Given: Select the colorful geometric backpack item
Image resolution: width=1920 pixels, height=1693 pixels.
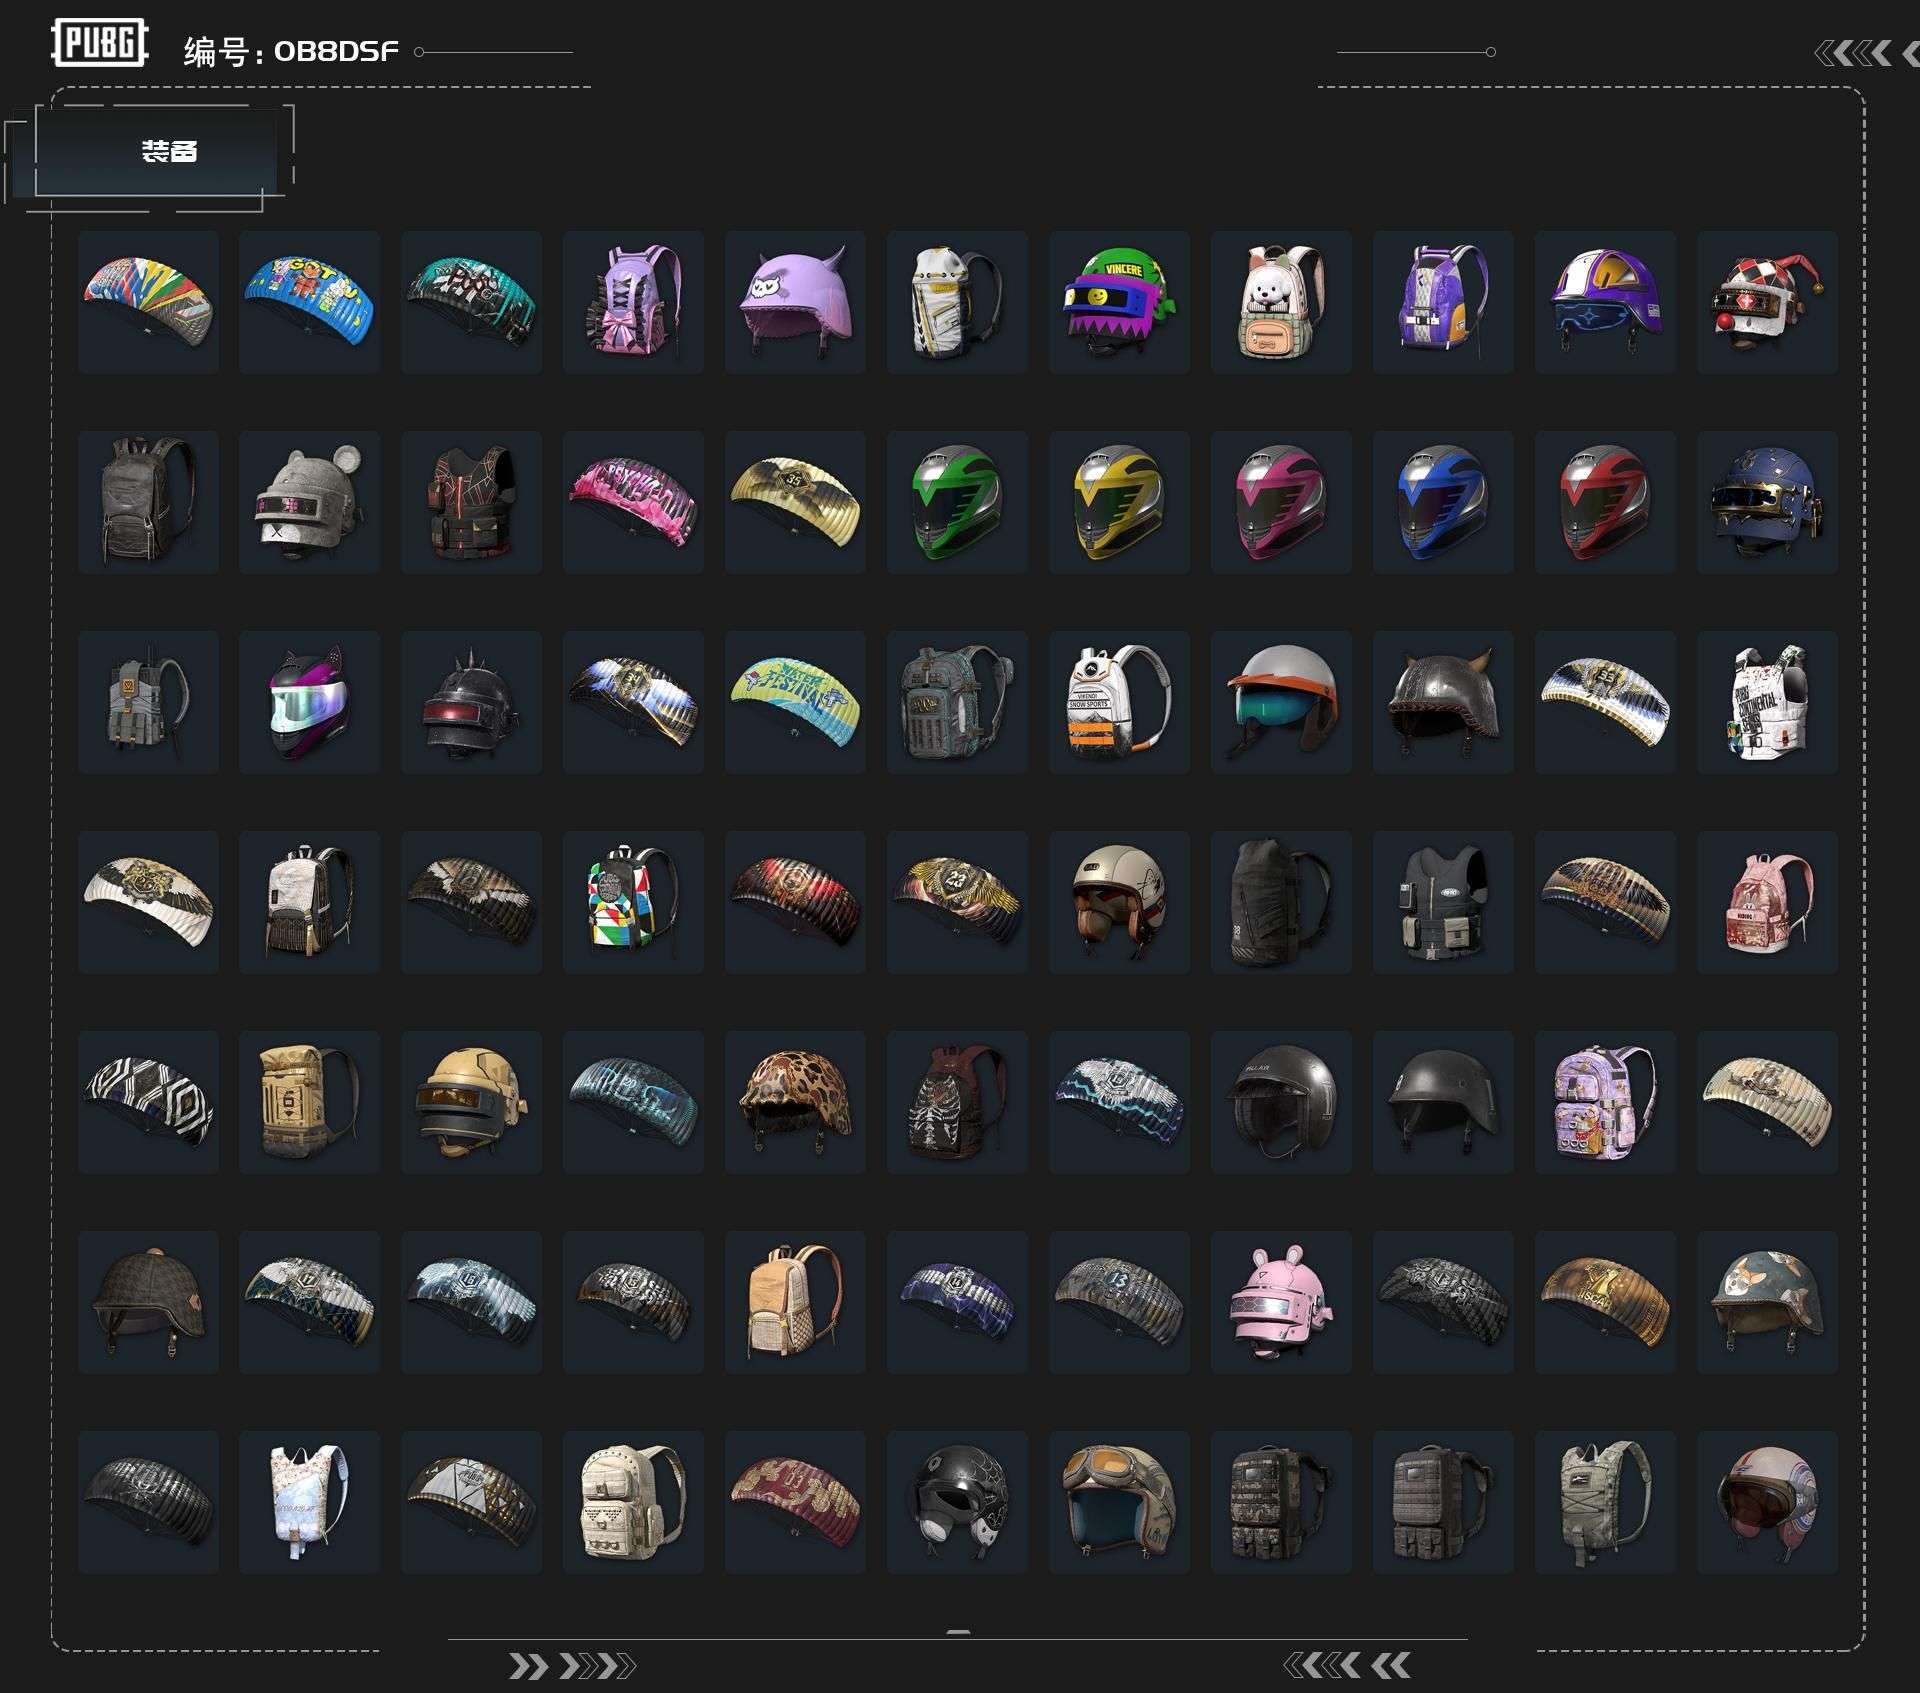Looking at the screenshot, I should (633, 902).
